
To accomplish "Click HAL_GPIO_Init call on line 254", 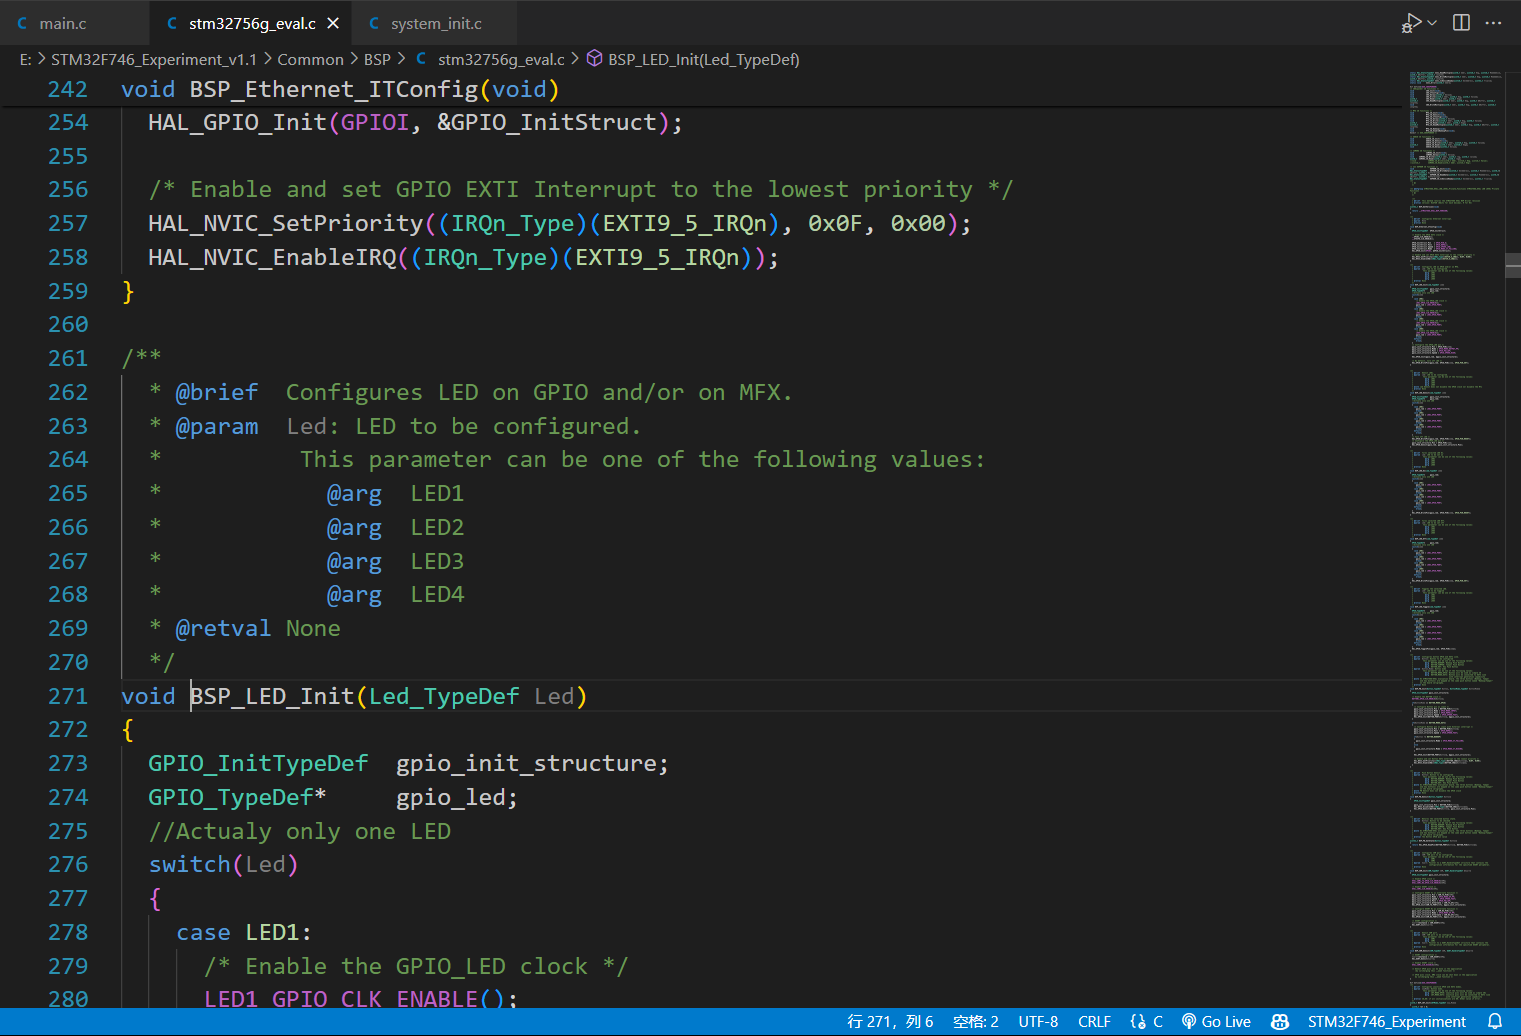I will [x=238, y=123].
